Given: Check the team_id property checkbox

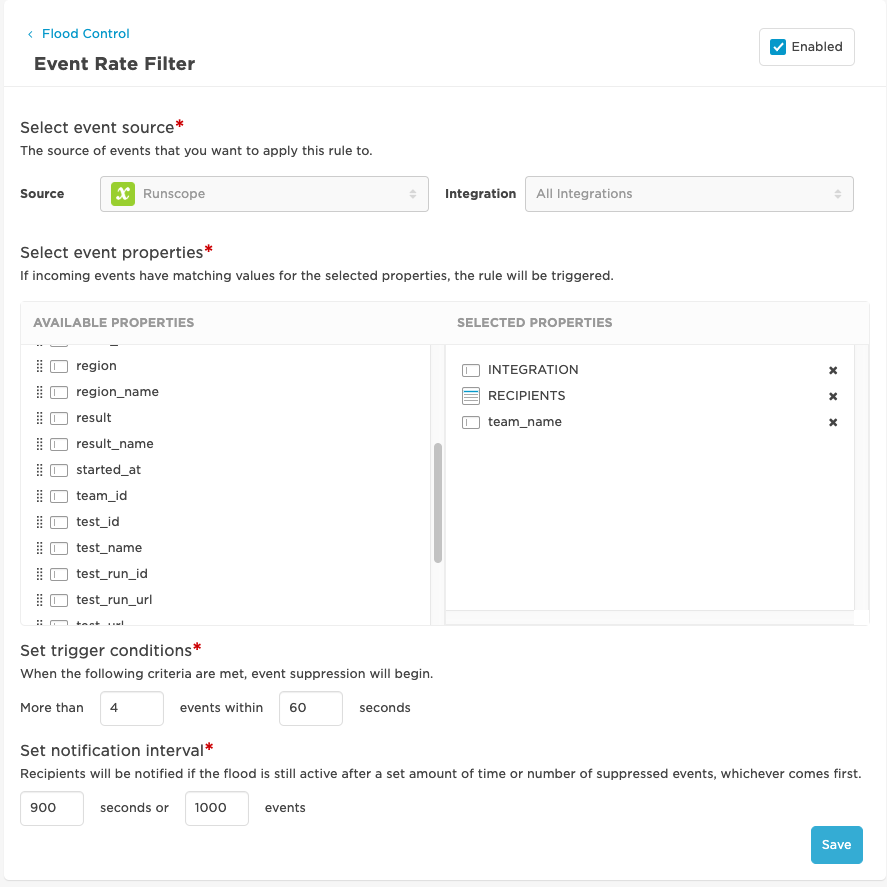Looking at the screenshot, I should (x=59, y=495).
